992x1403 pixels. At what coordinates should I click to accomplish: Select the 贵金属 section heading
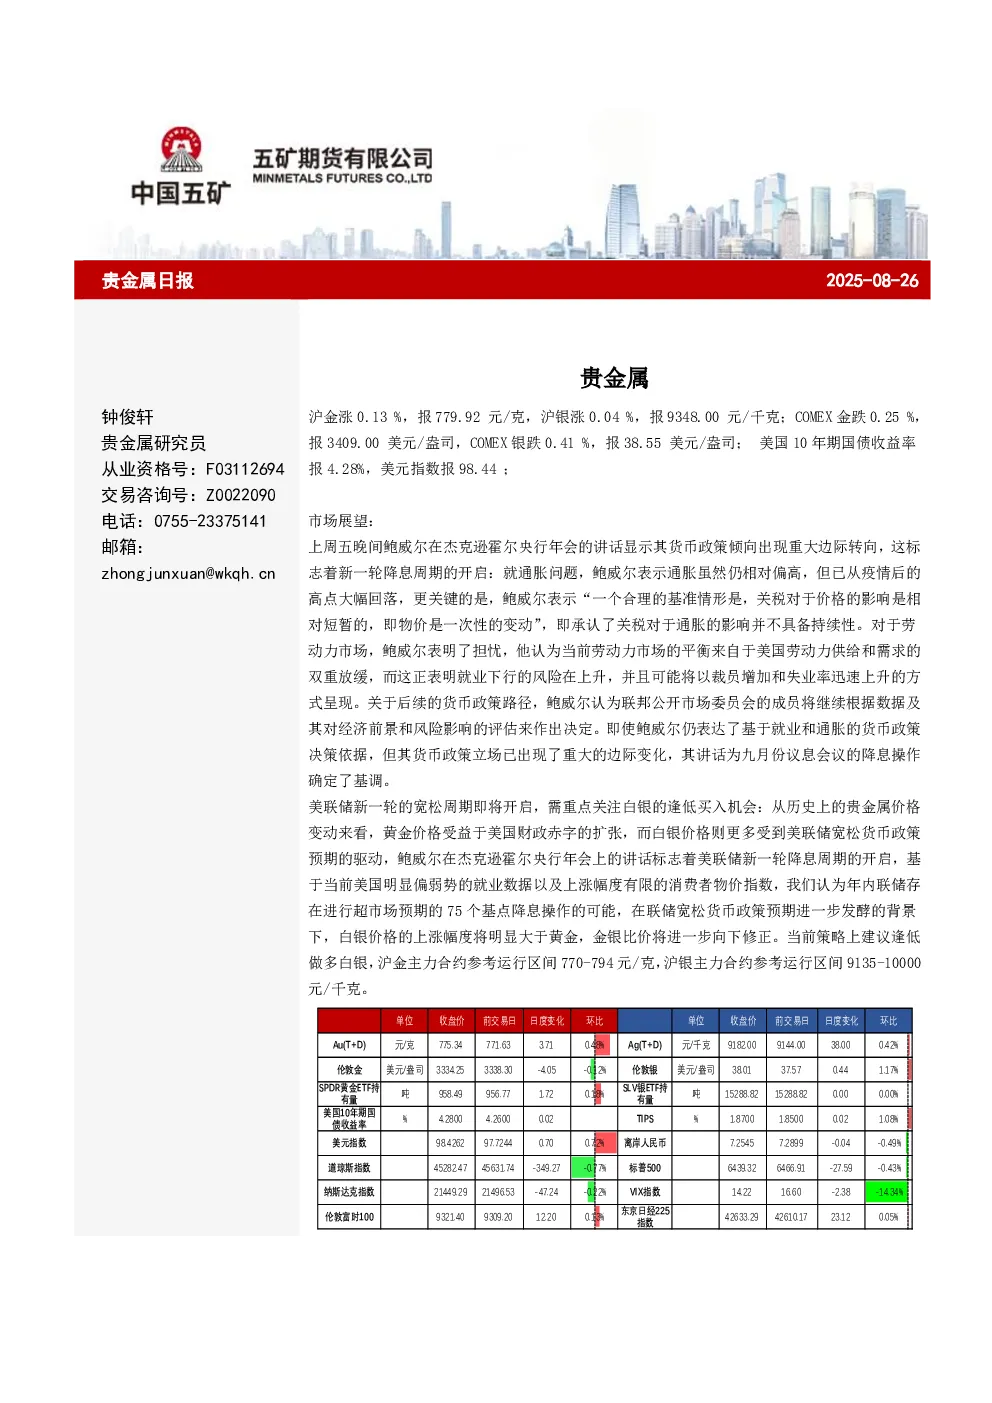614,378
